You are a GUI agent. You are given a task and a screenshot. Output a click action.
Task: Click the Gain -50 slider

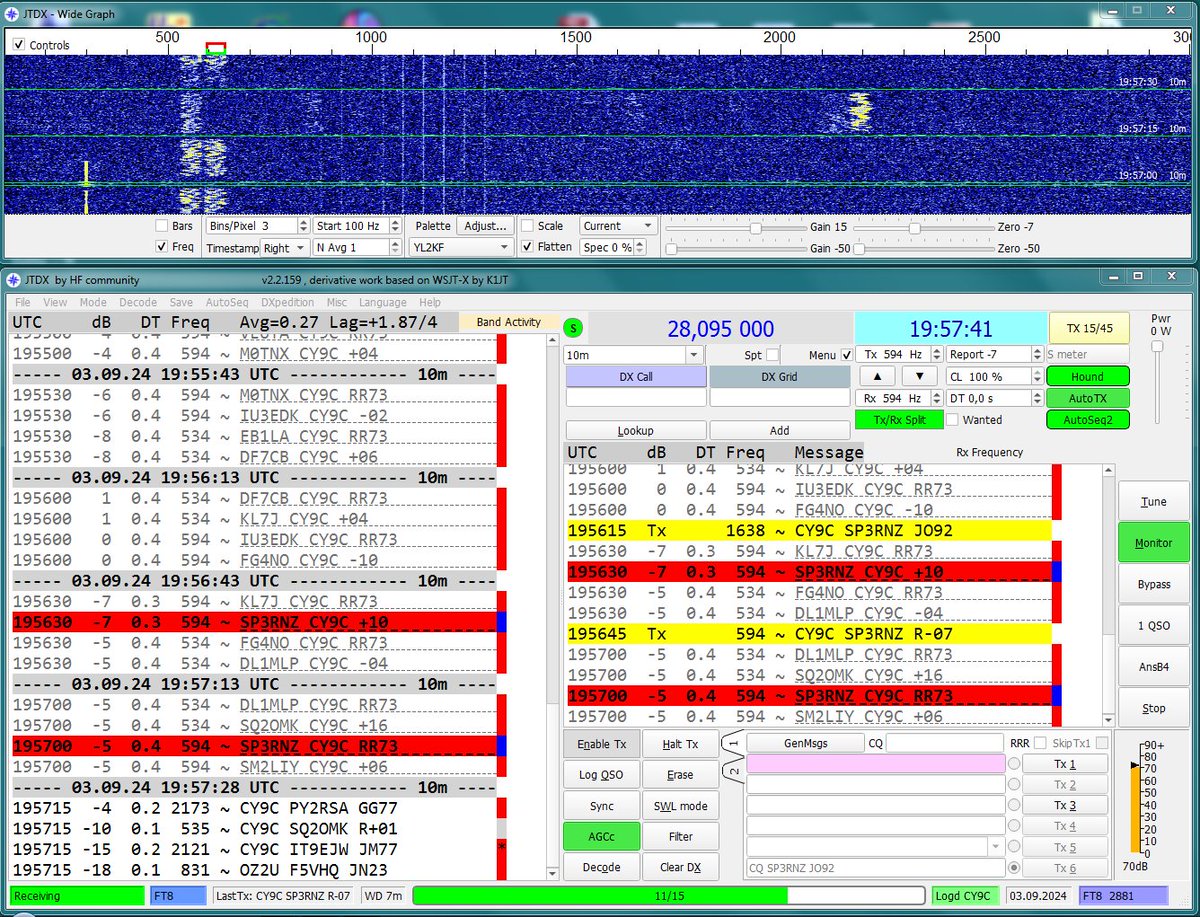670,248
